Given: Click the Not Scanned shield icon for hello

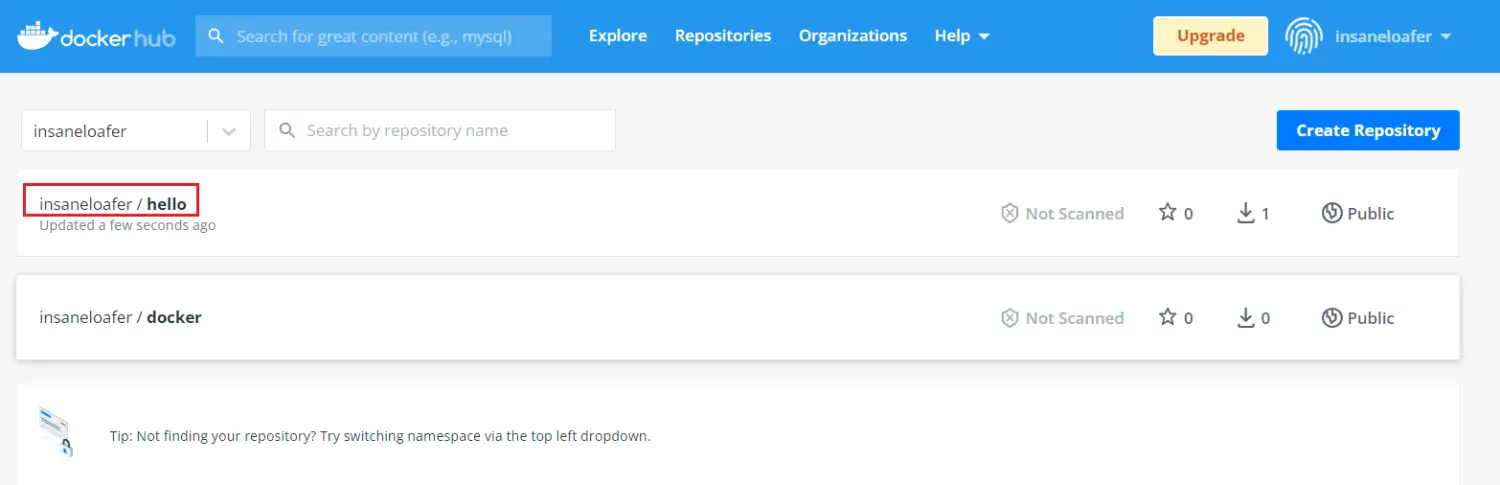Looking at the screenshot, I should (1010, 213).
